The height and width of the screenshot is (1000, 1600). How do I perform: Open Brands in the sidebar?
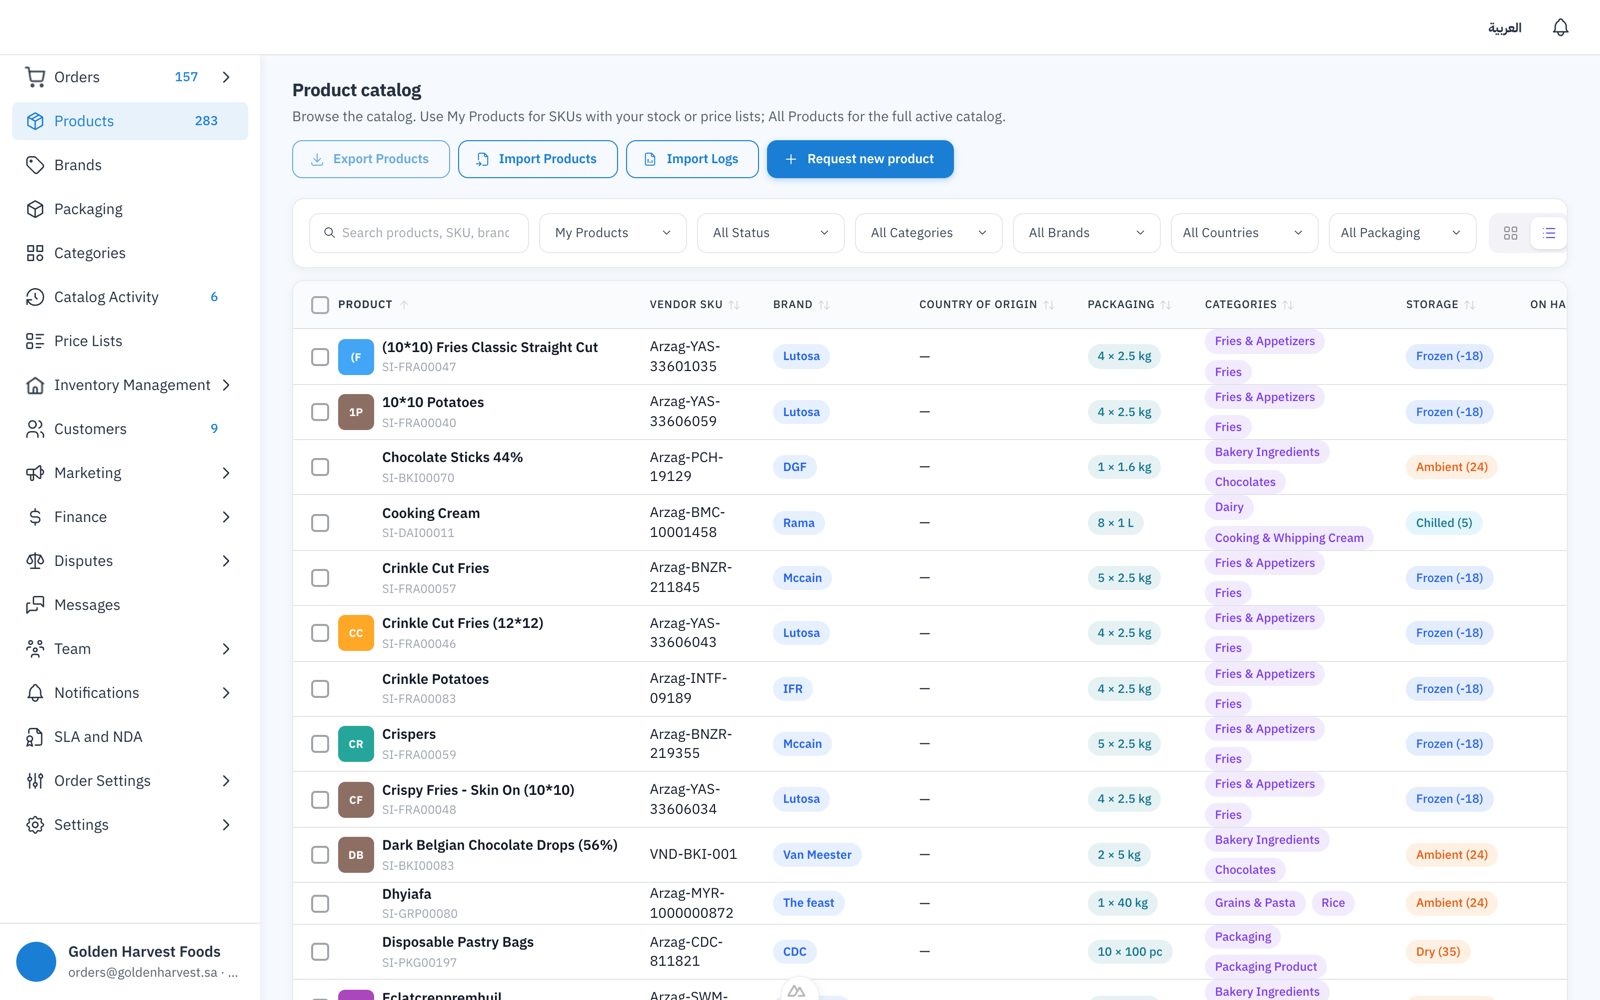pos(130,165)
